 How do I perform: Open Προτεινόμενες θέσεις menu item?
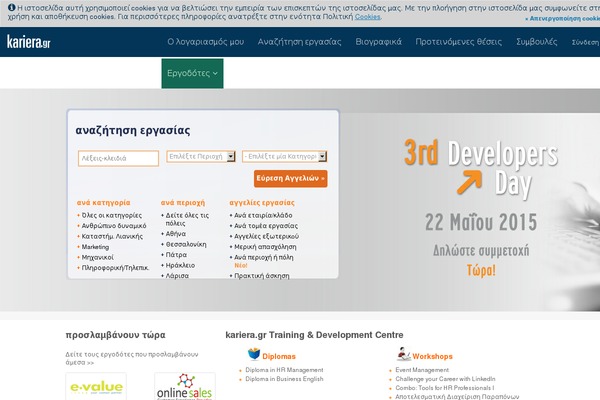458,42
